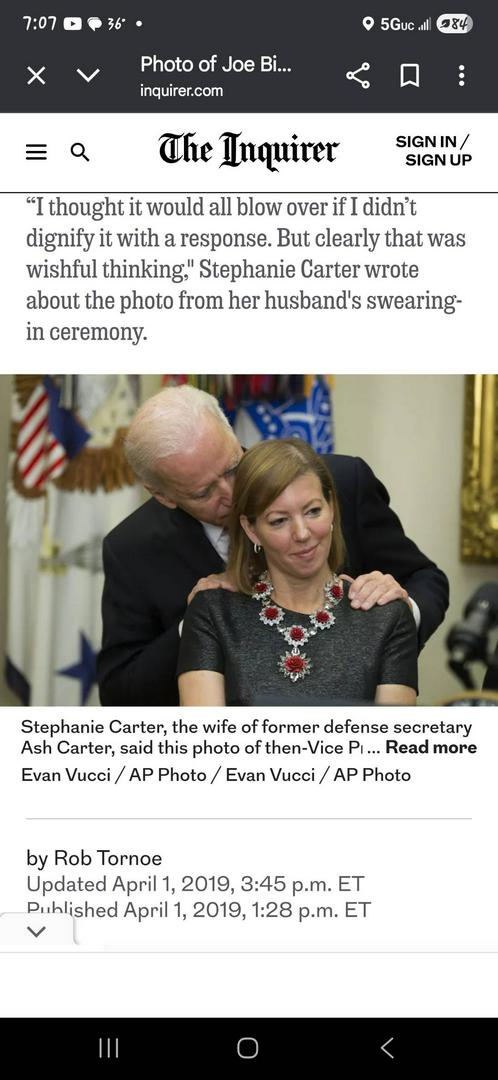Expand the browser tab chevron dropdown
Image resolution: width=498 pixels, height=1080 pixels.
tap(87, 75)
